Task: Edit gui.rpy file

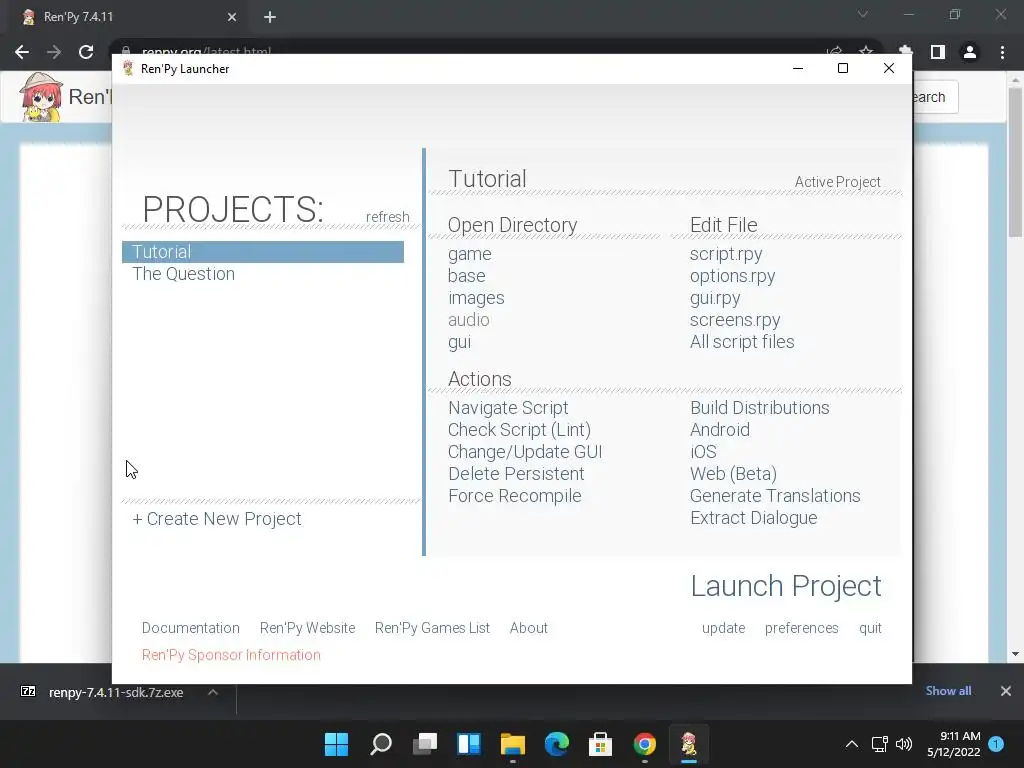Action: [715, 298]
